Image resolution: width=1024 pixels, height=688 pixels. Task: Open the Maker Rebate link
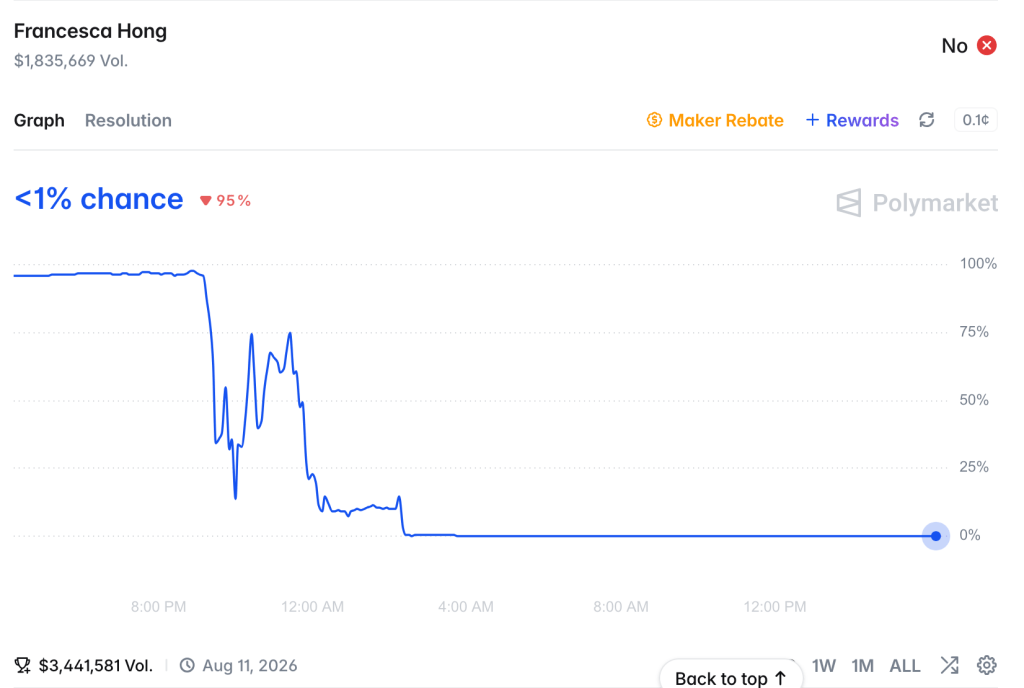[x=726, y=120]
